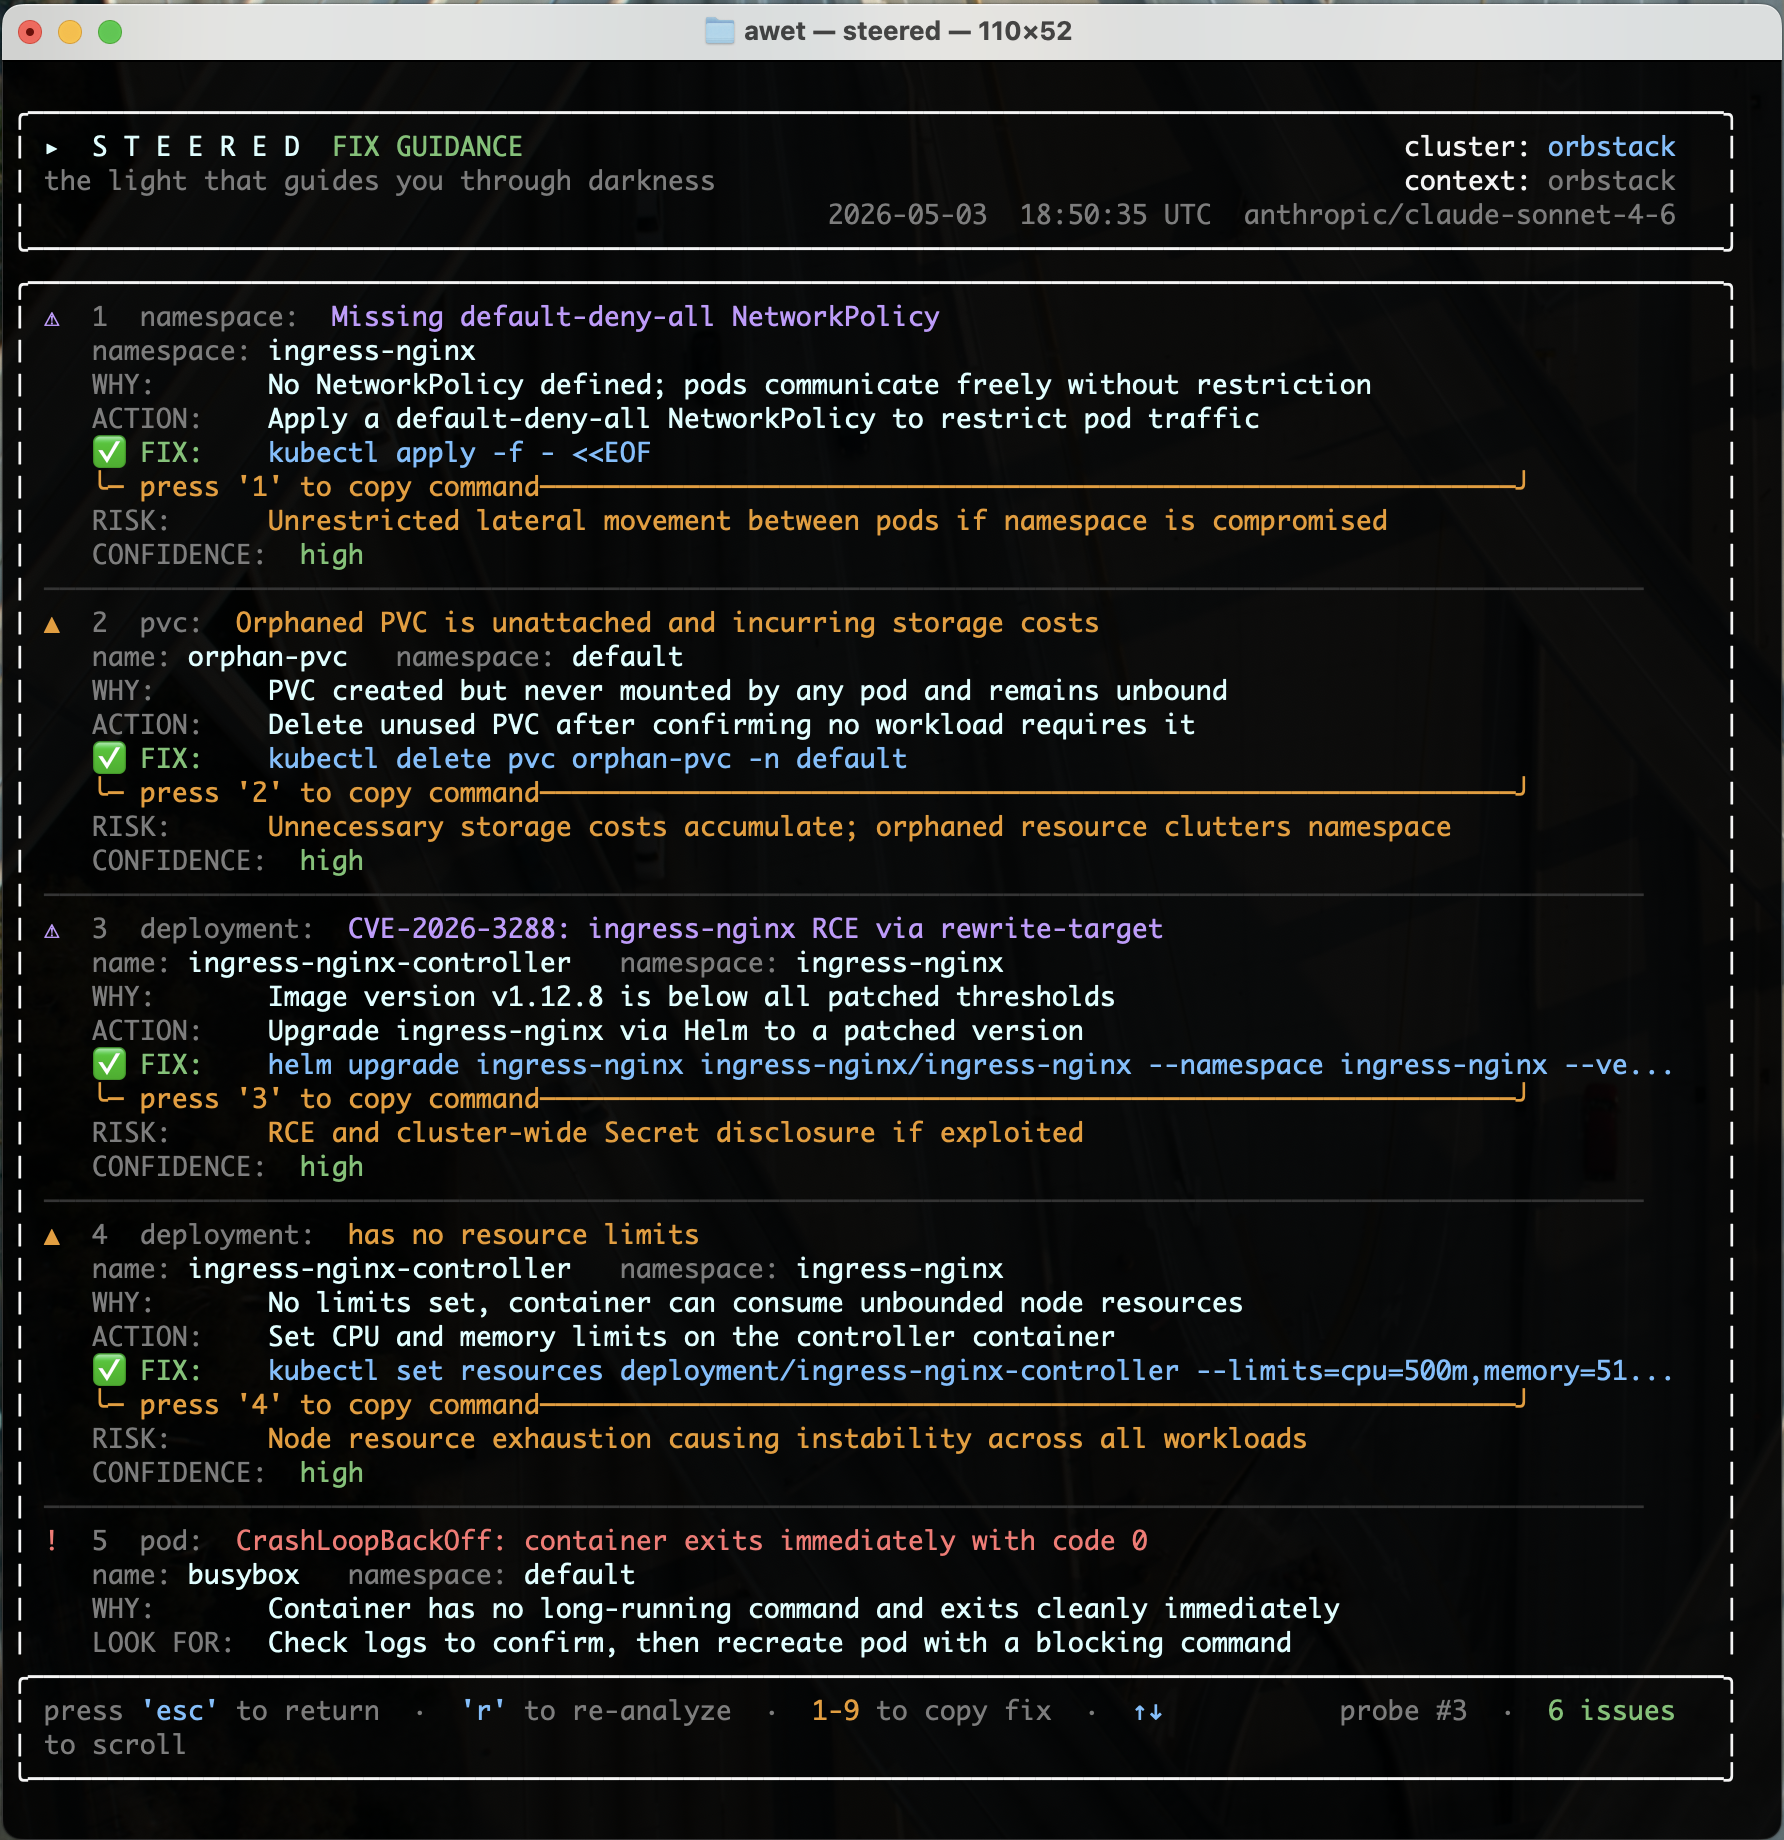Viewport: 1784px width, 1840px height.
Task: Click 'Set CPU and memory limits' action line
Action: pos(691,1337)
